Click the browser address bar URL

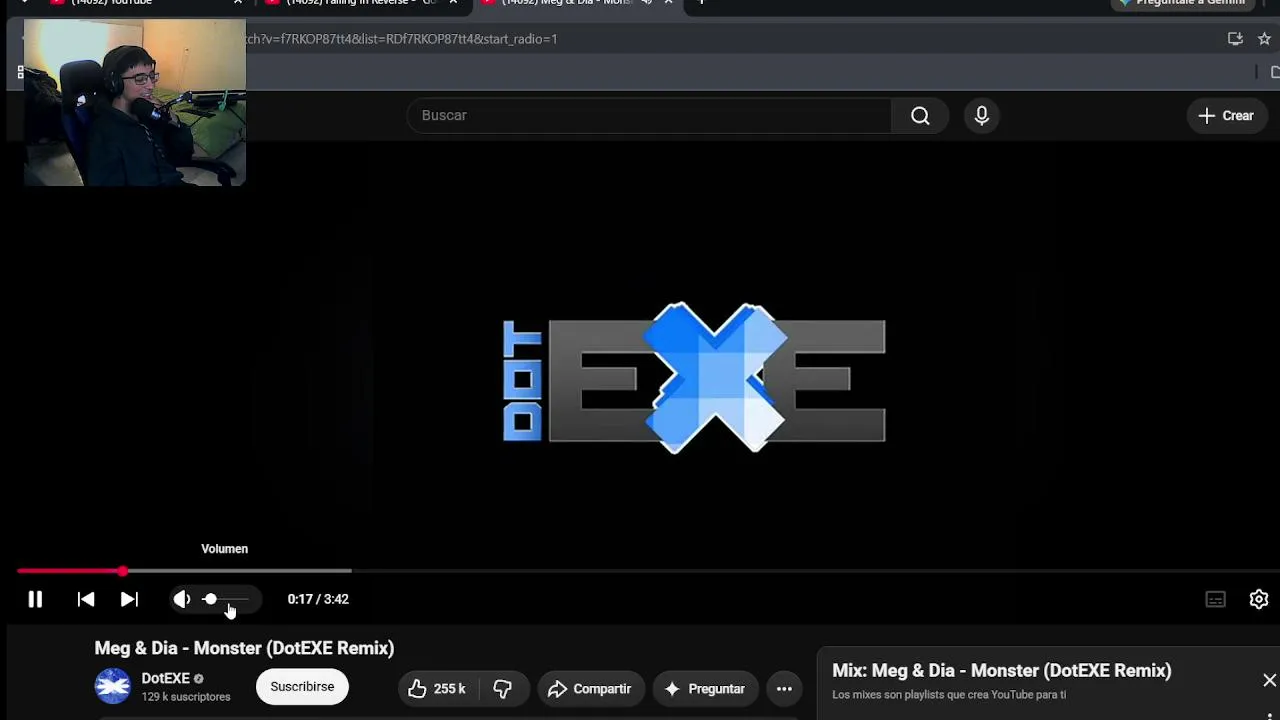pos(401,39)
